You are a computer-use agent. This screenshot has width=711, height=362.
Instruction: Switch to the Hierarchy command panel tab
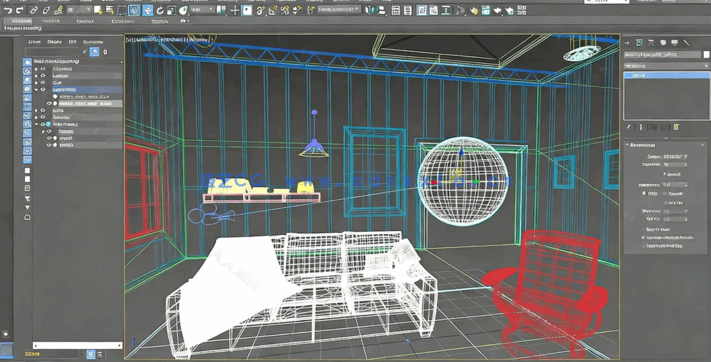651,43
